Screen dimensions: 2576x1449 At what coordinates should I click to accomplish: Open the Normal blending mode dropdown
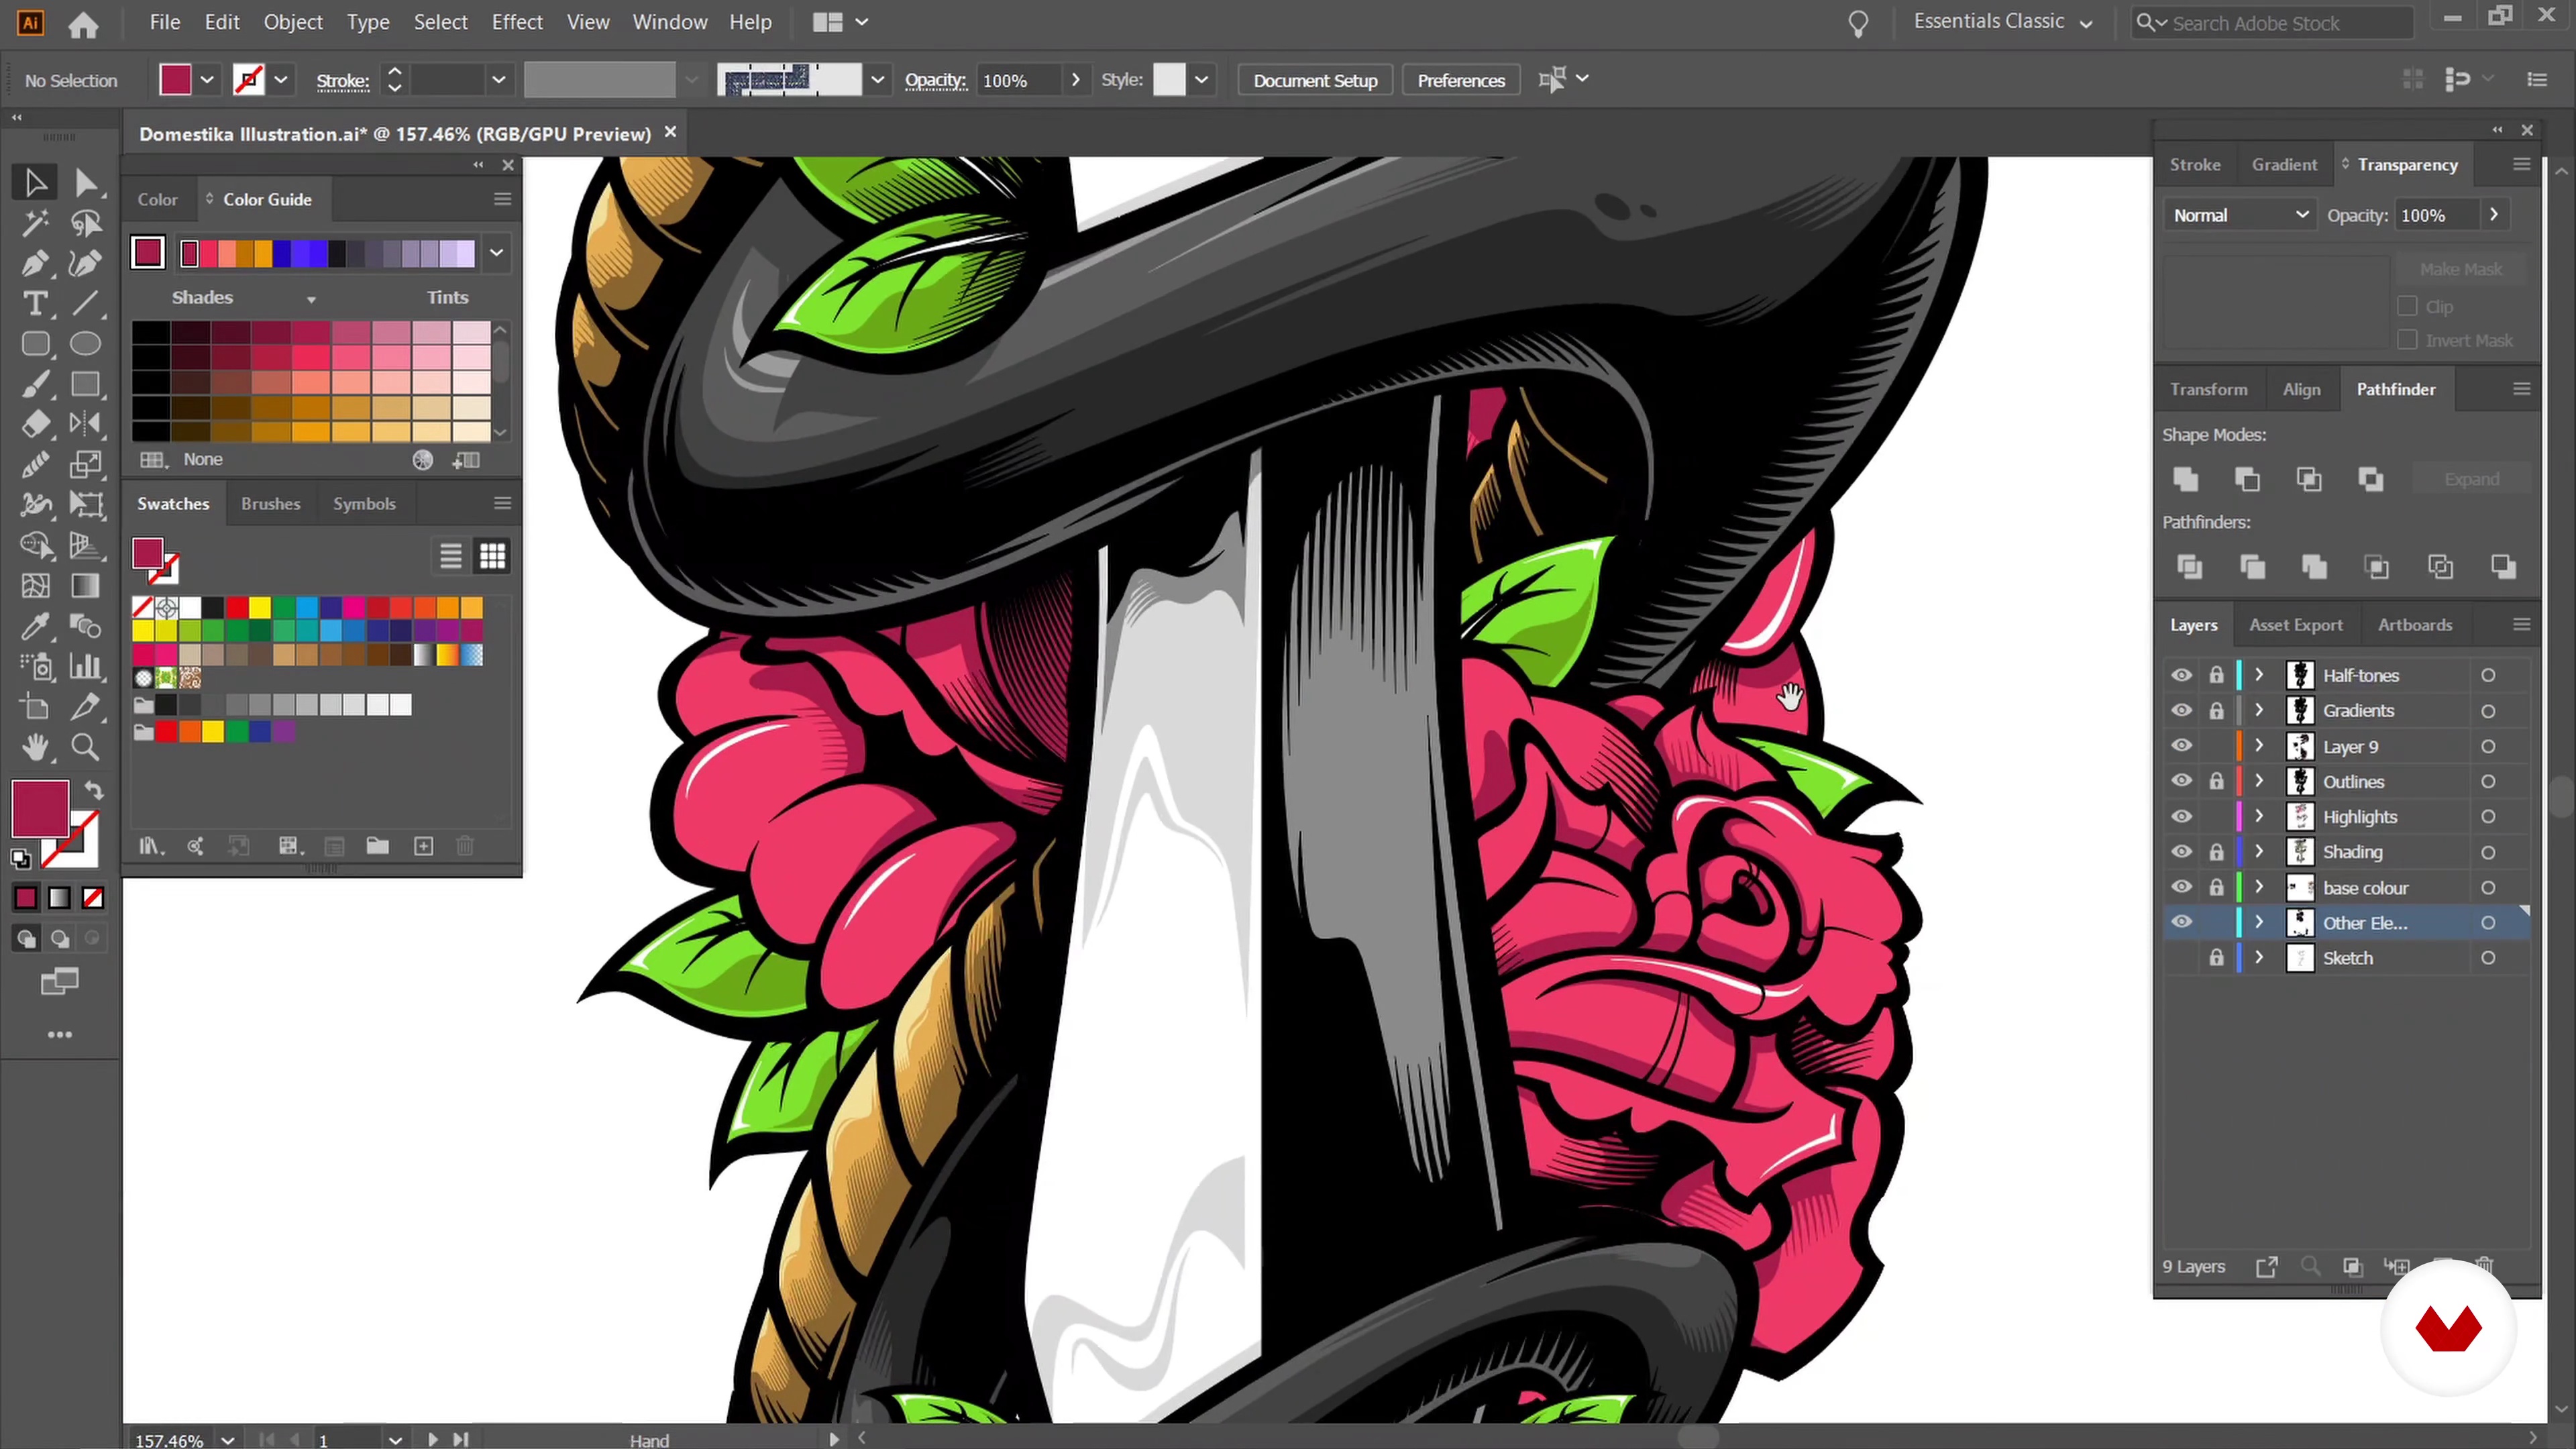pyautogui.click(x=2240, y=215)
